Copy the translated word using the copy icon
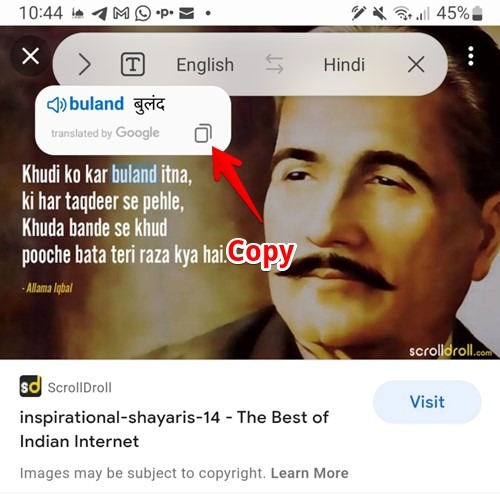Screen dimensions: 500x503 tap(203, 133)
